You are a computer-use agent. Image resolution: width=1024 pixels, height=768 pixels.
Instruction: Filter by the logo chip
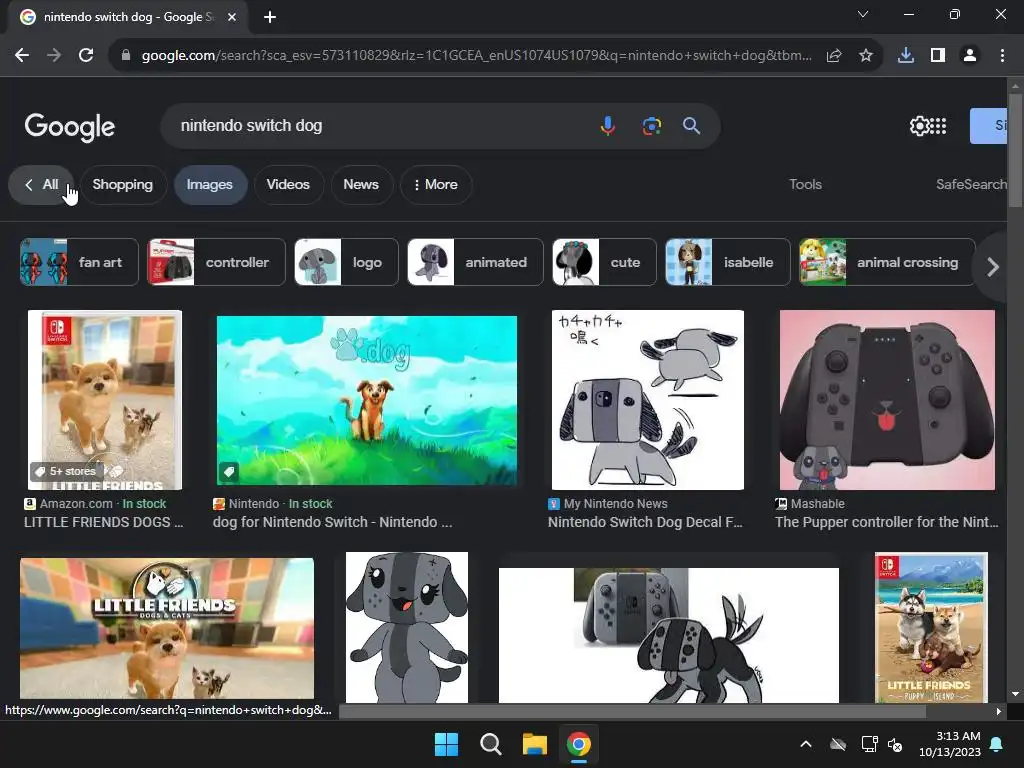[x=346, y=262]
